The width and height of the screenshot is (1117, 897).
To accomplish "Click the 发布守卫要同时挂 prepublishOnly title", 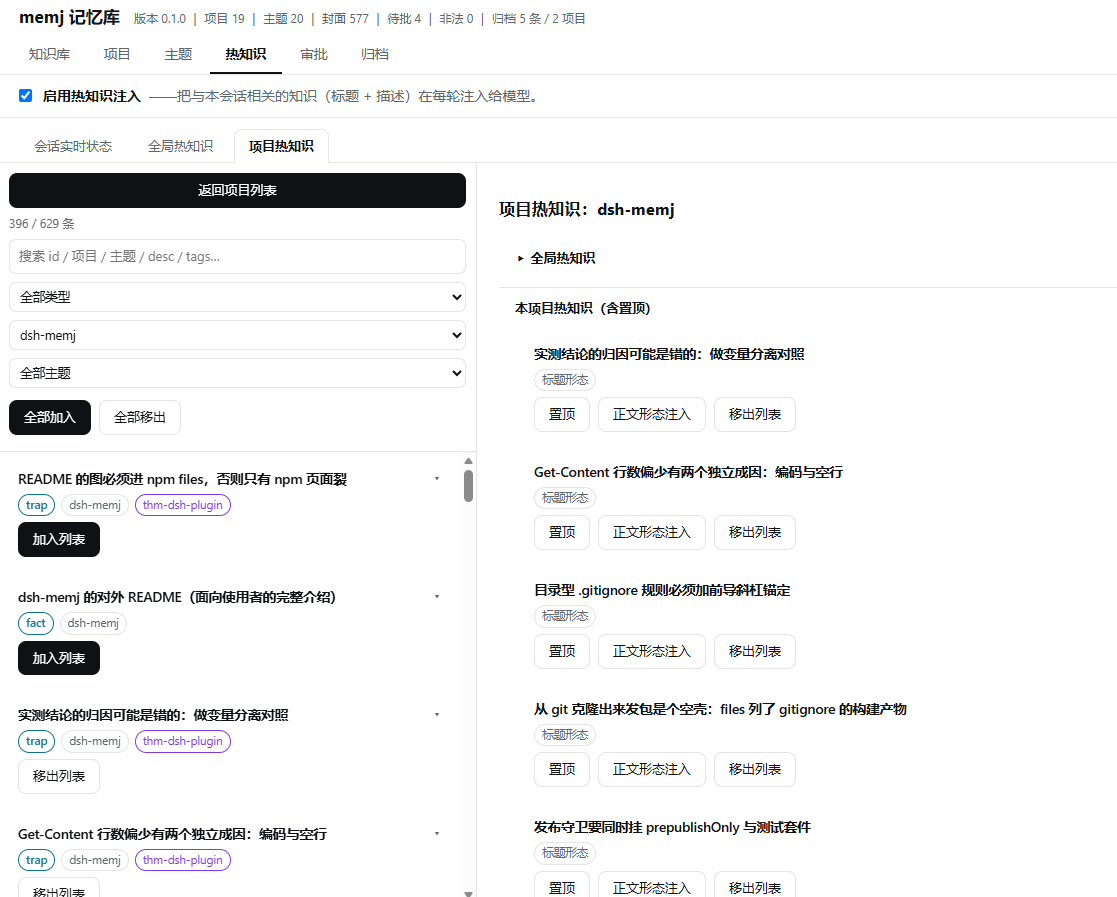I will click(x=672, y=827).
